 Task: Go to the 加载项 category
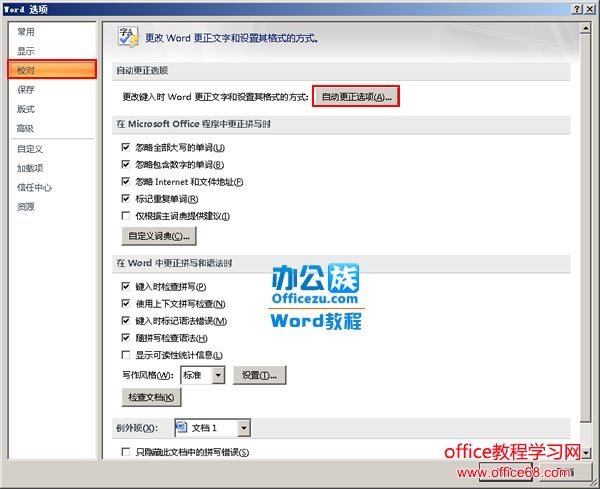pos(30,168)
